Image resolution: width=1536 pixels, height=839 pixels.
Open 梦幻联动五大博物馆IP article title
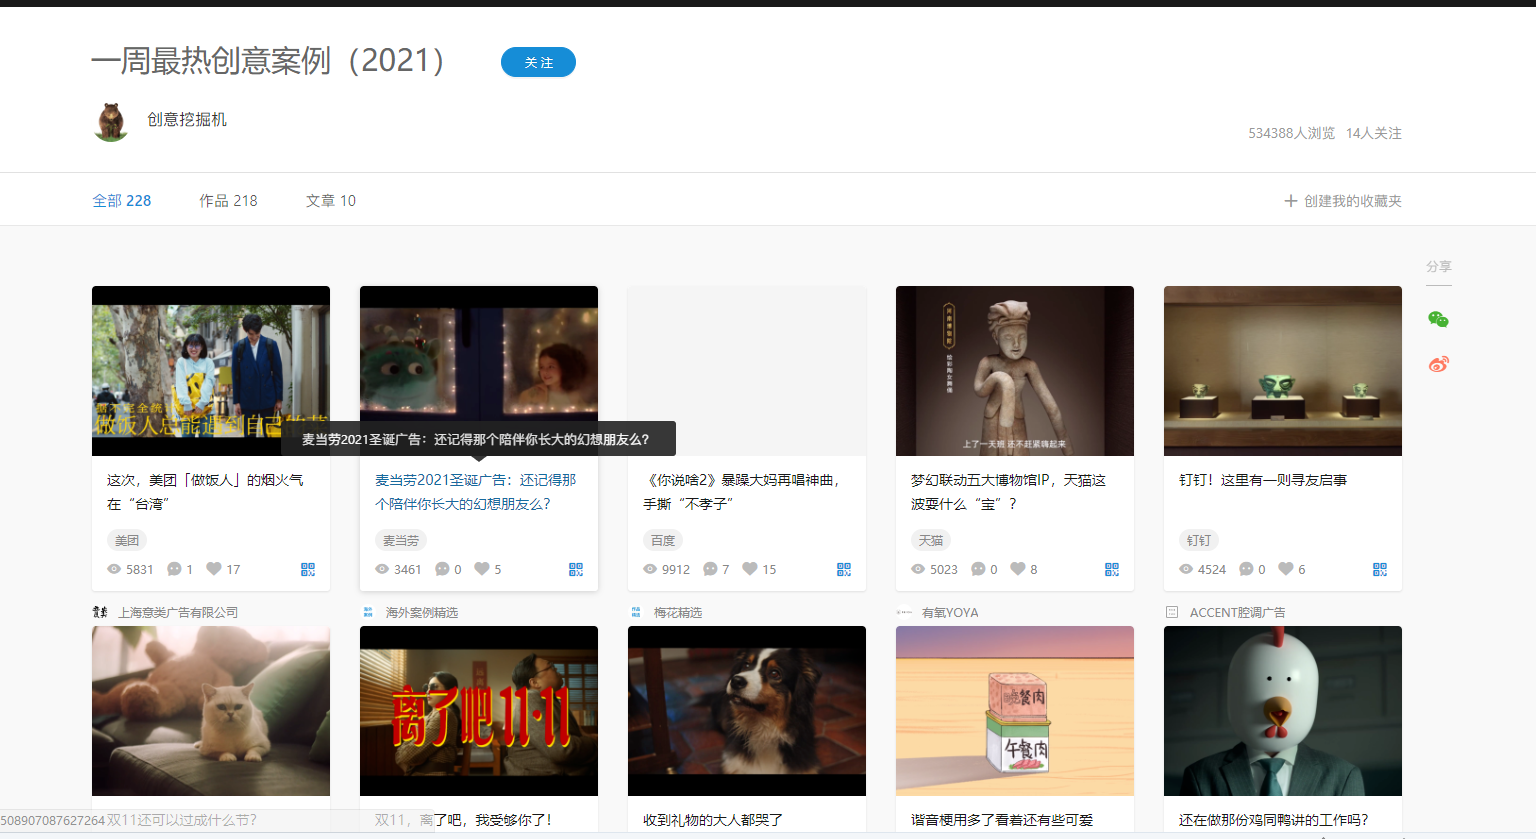point(1009,492)
